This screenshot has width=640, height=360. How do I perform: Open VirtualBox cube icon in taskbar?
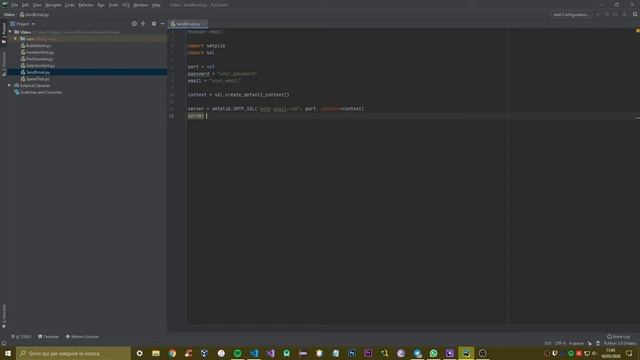click(205, 353)
